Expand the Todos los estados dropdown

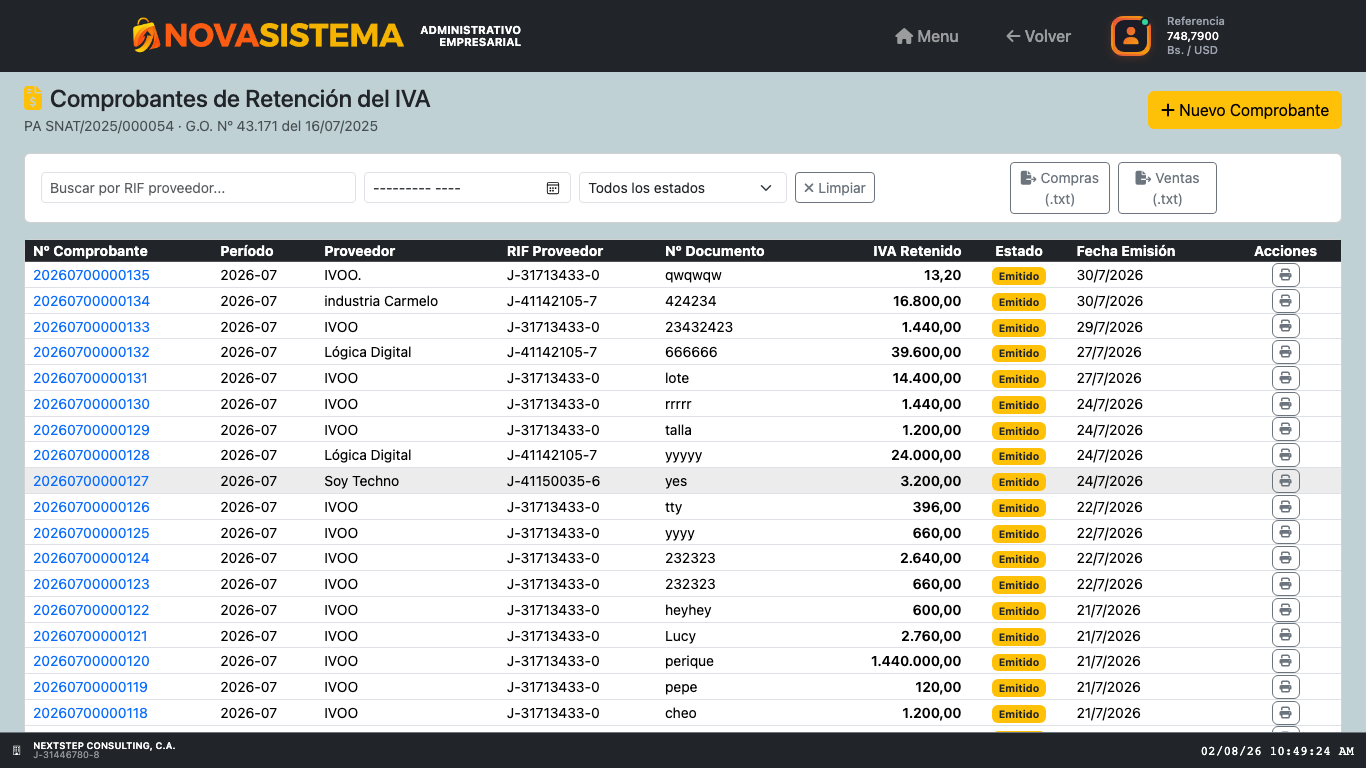click(683, 188)
